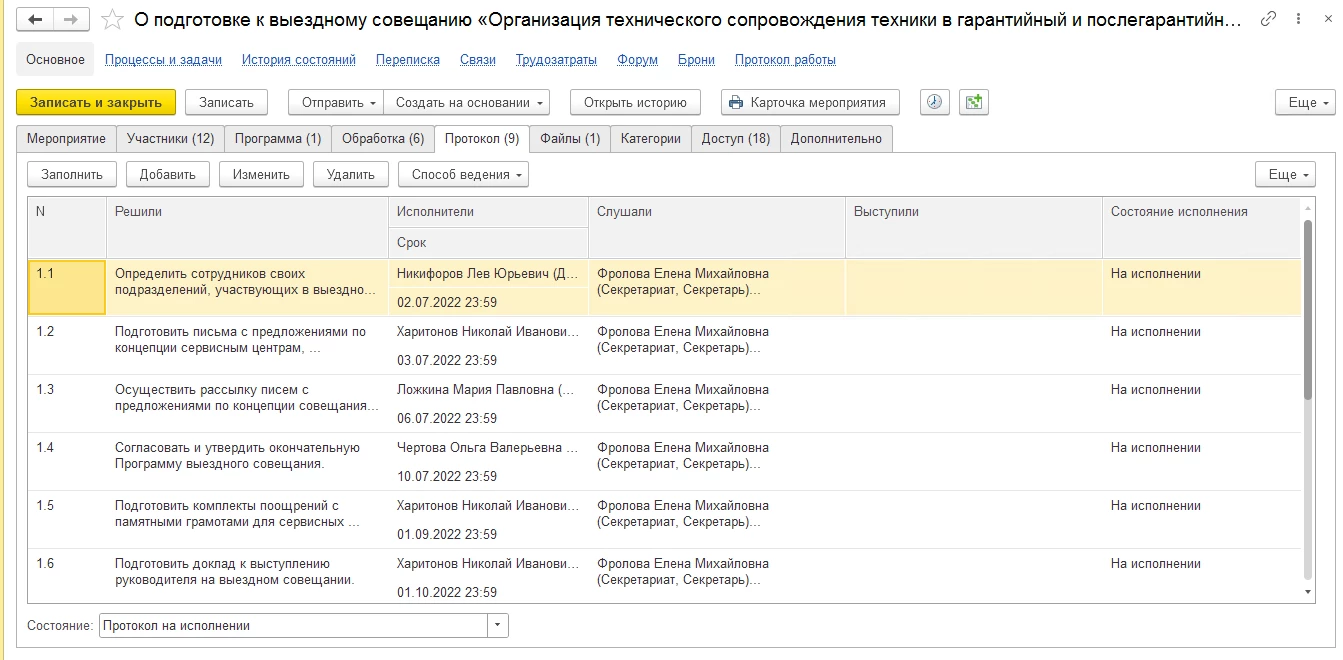Open the table panel Еще menu
This screenshot has width=1343, height=660.
click(1285, 174)
